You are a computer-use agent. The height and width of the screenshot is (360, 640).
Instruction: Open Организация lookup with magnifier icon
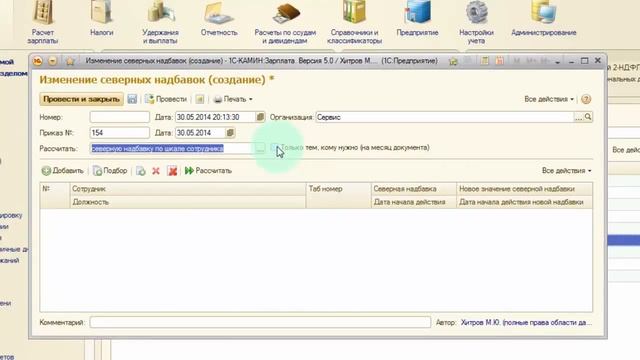(588, 117)
